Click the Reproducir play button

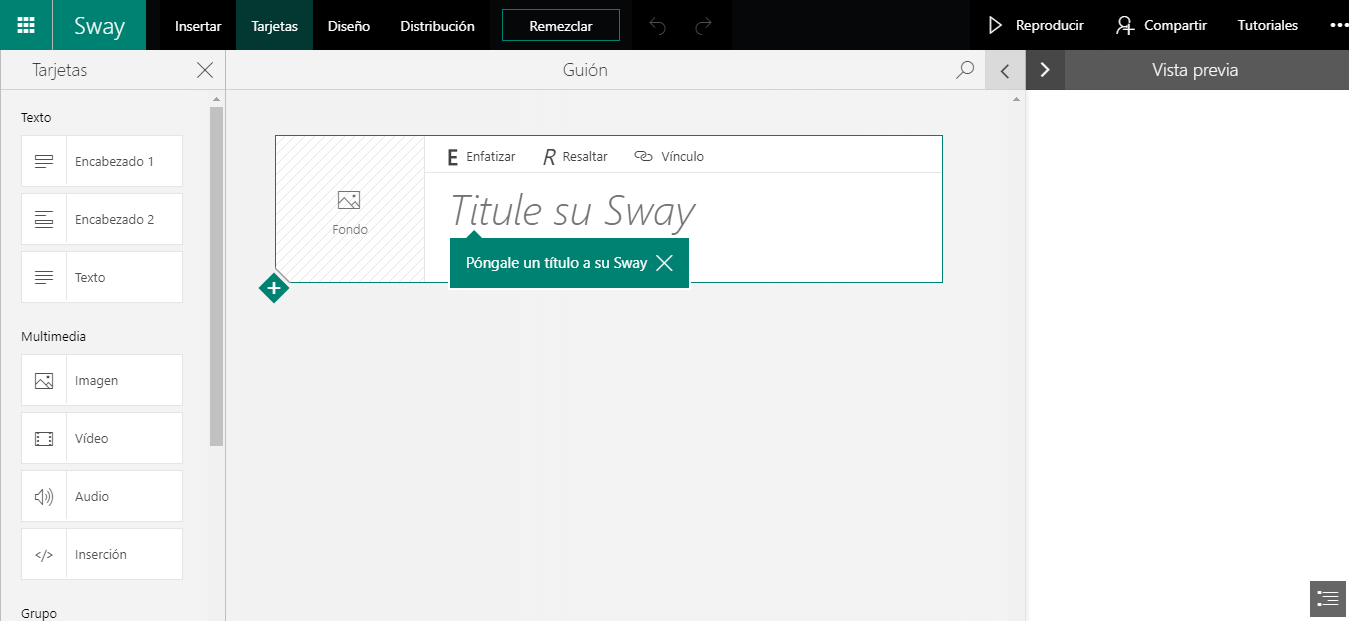click(1036, 26)
